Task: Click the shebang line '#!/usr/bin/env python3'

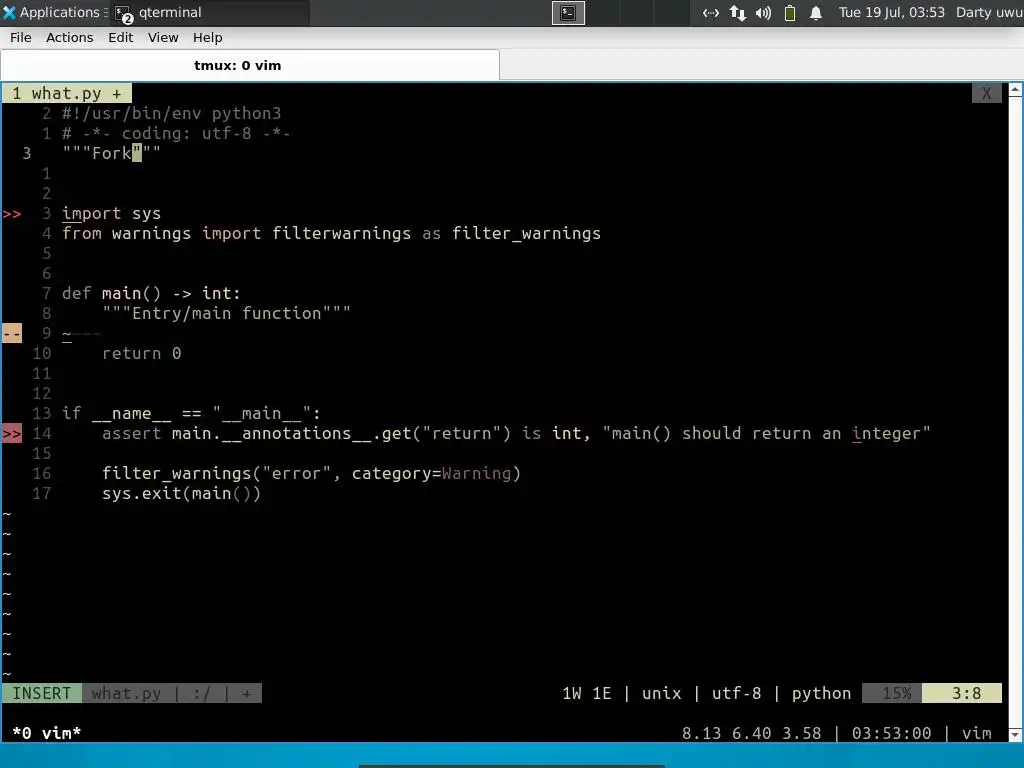Action: click(x=171, y=114)
